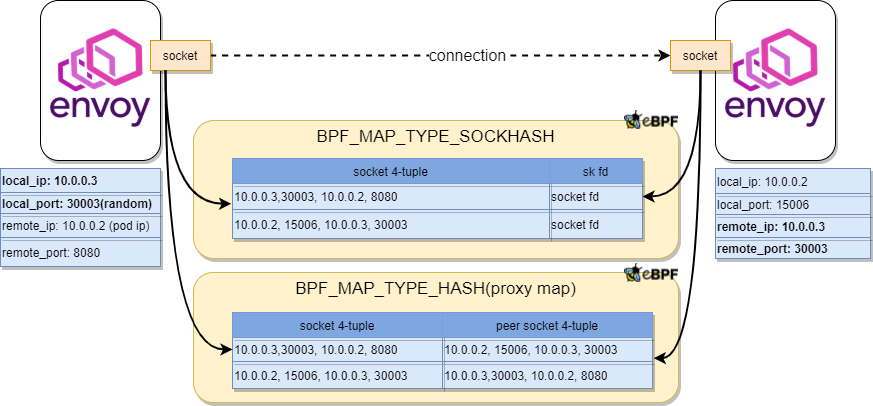This screenshot has width=873, height=406.
Task: Click peer cell "10.0.0.2, 15006, 10.0.0.3, 30003"
Action: click(x=547, y=350)
